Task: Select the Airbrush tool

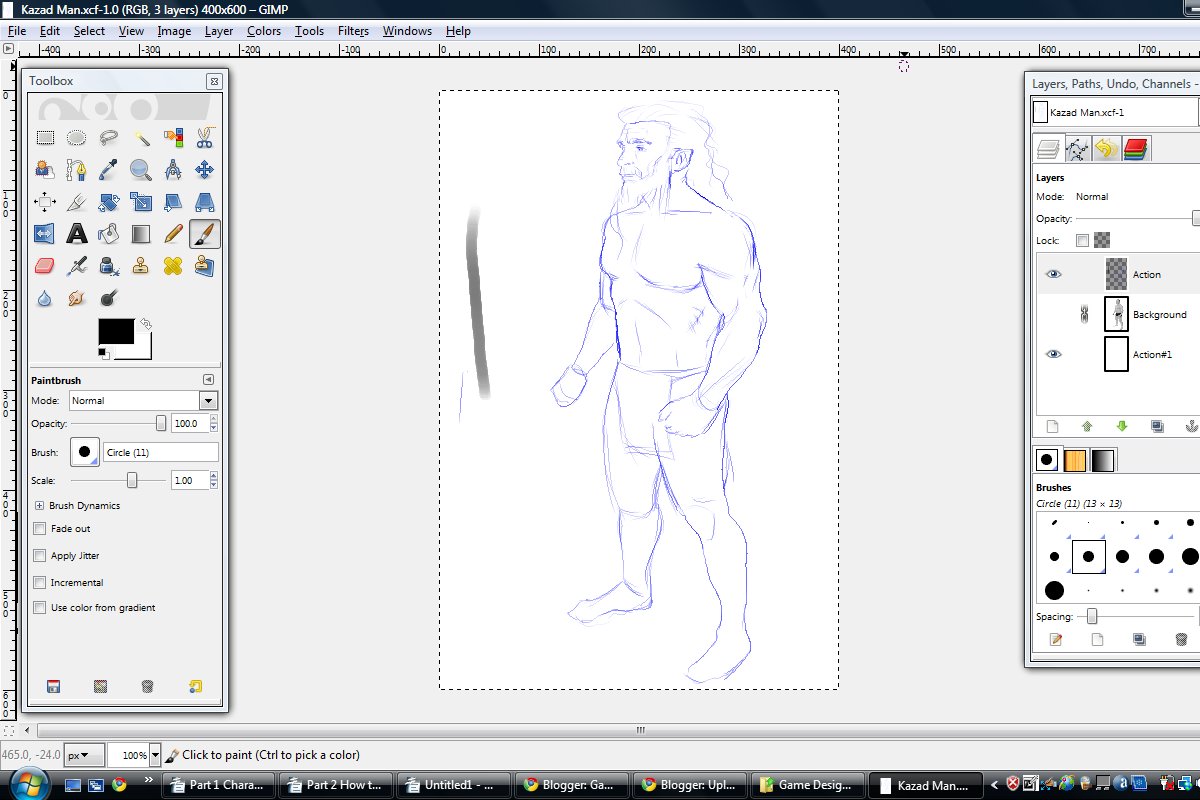Action: click(77, 266)
